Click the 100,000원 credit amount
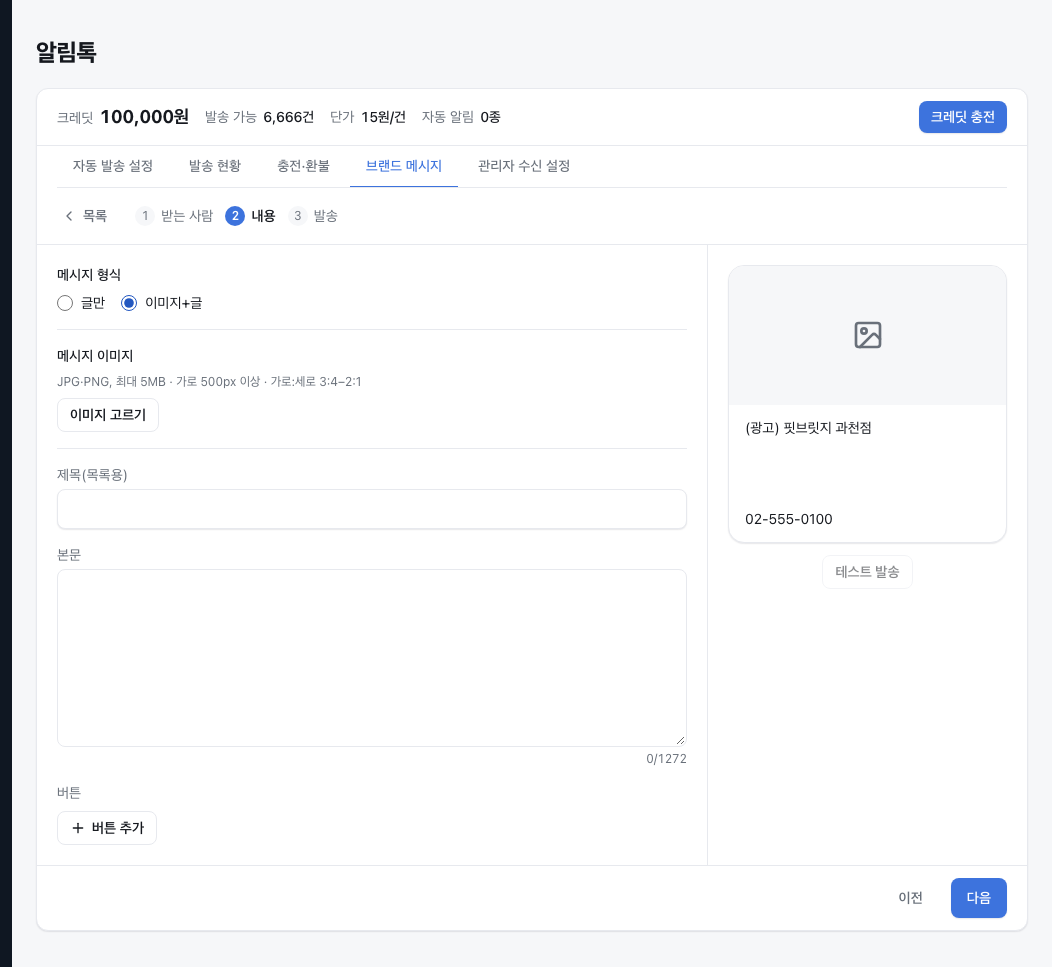 pyautogui.click(x=145, y=117)
